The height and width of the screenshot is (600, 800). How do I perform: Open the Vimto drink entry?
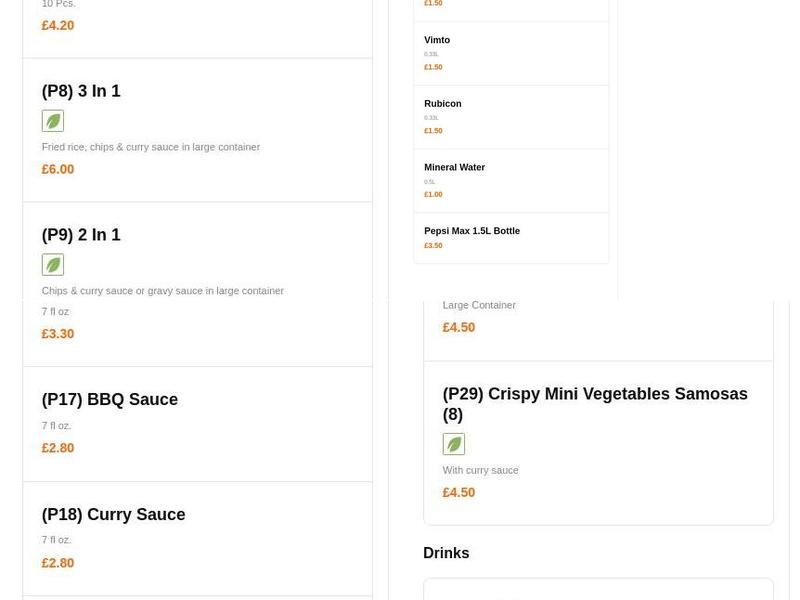point(436,40)
